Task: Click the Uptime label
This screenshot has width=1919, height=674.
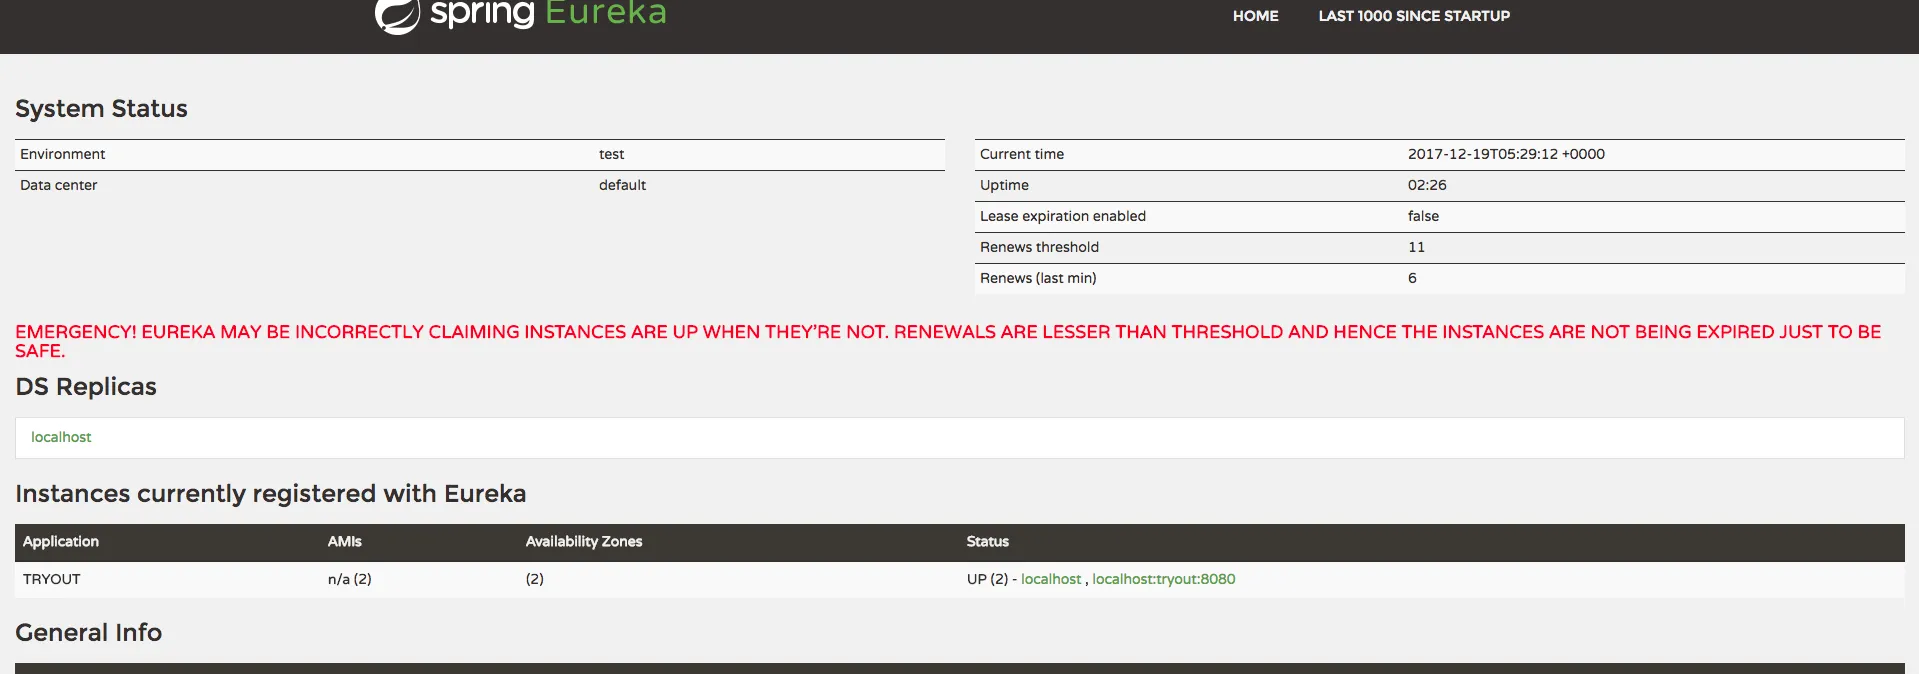Action: pos(1004,185)
